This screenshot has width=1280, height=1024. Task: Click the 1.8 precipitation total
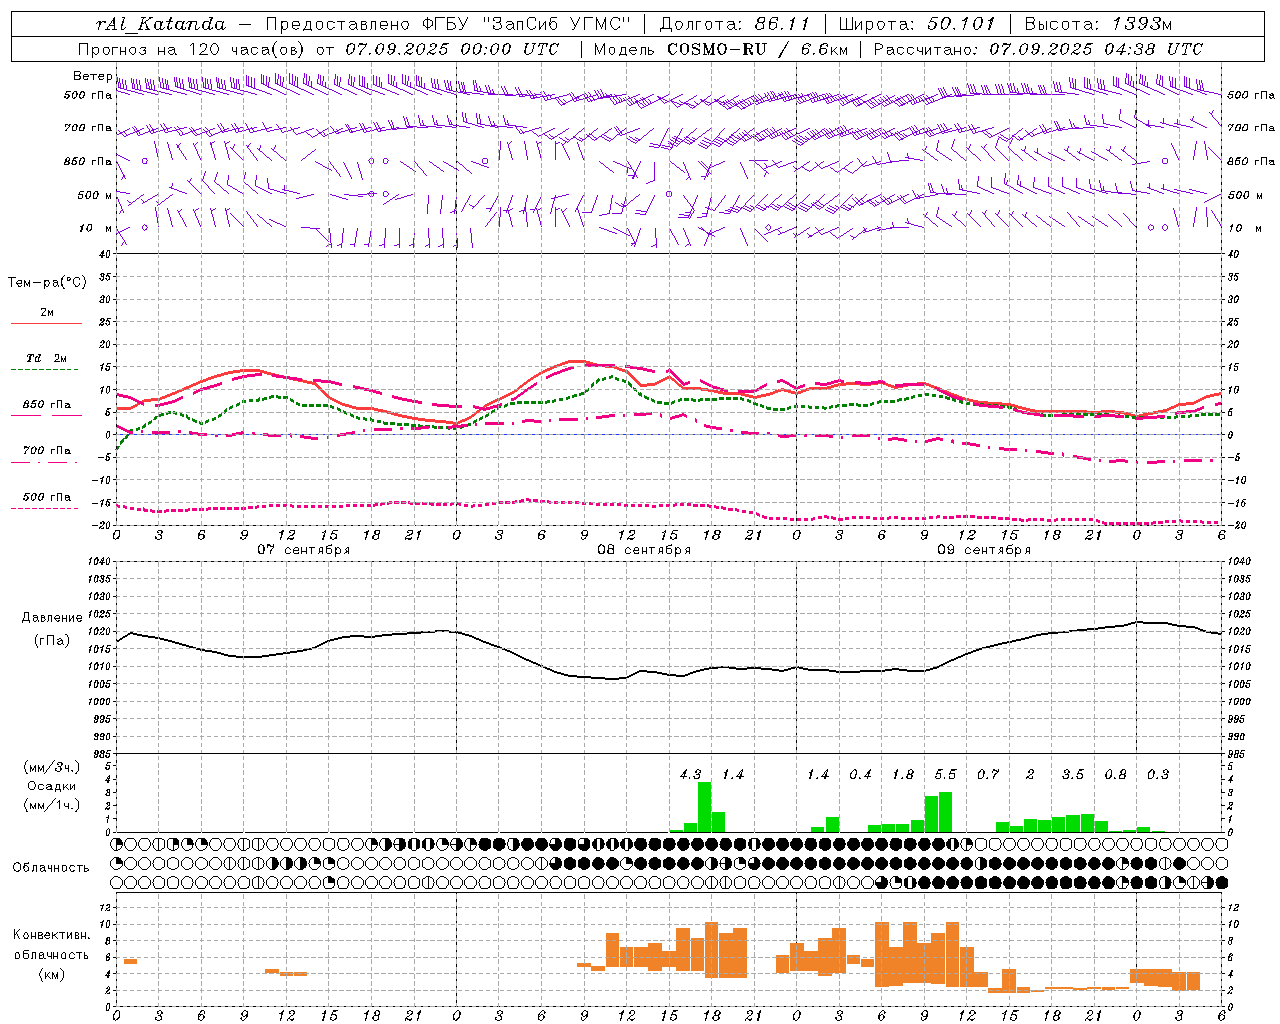pyautogui.click(x=903, y=775)
